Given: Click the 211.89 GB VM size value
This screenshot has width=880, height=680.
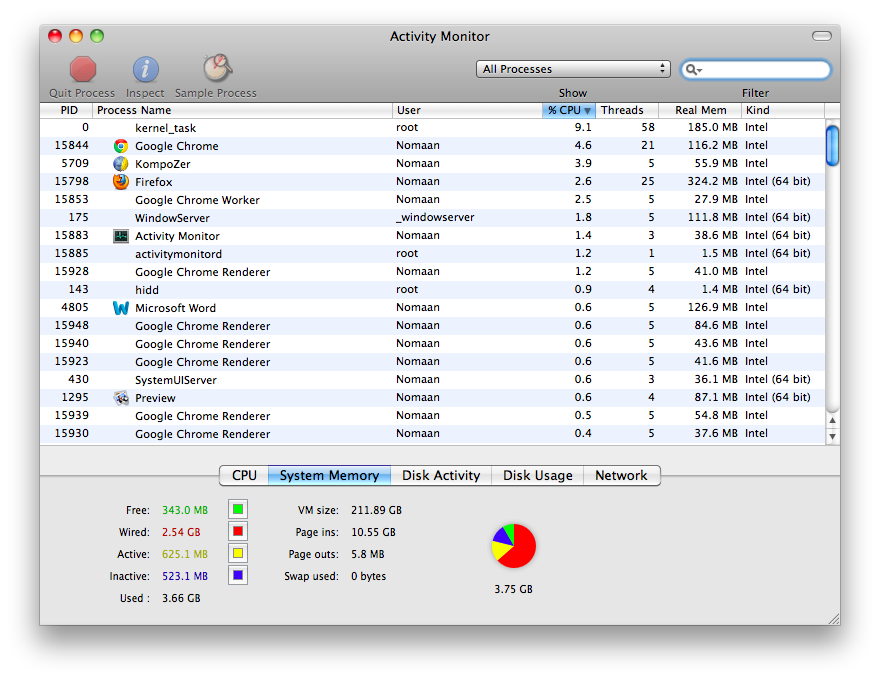Looking at the screenshot, I should 377,510.
